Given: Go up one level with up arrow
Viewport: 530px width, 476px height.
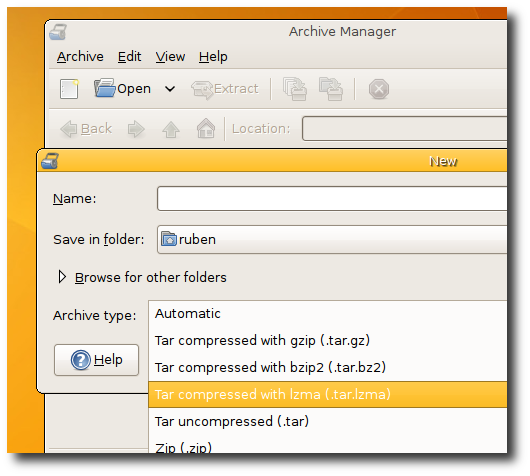Looking at the screenshot, I should (x=171, y=129).
